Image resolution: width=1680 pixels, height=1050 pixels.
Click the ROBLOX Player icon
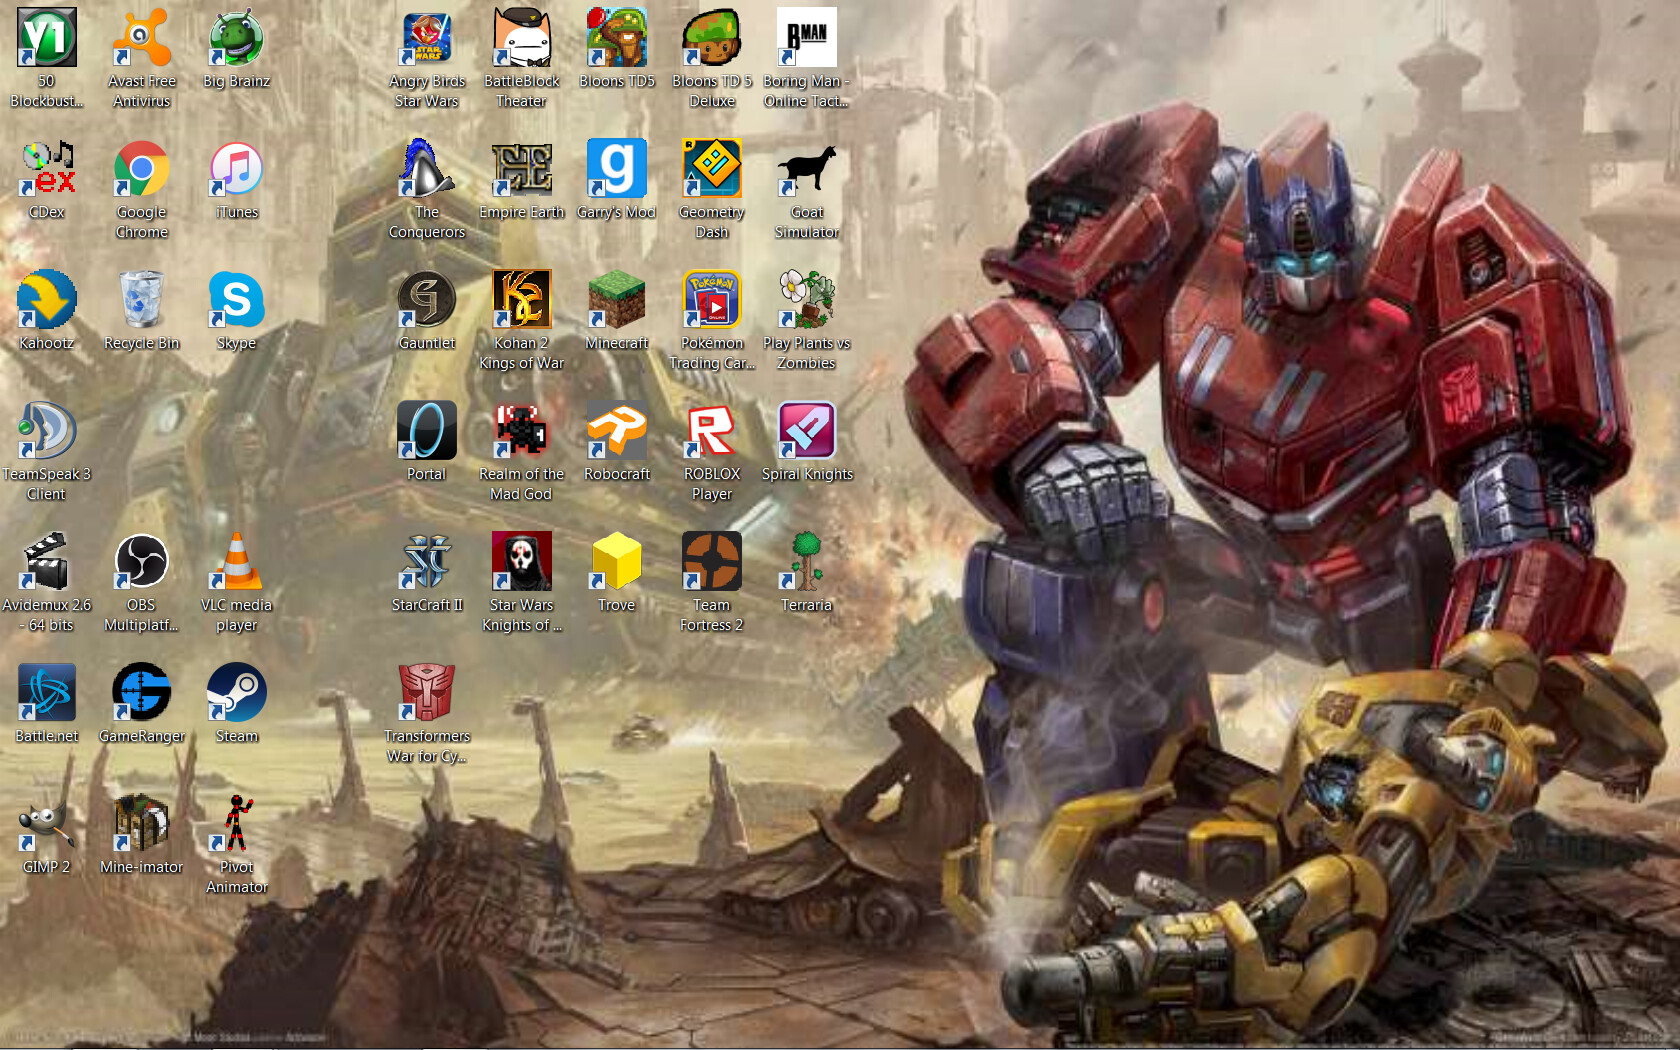[x=711, y=431]
